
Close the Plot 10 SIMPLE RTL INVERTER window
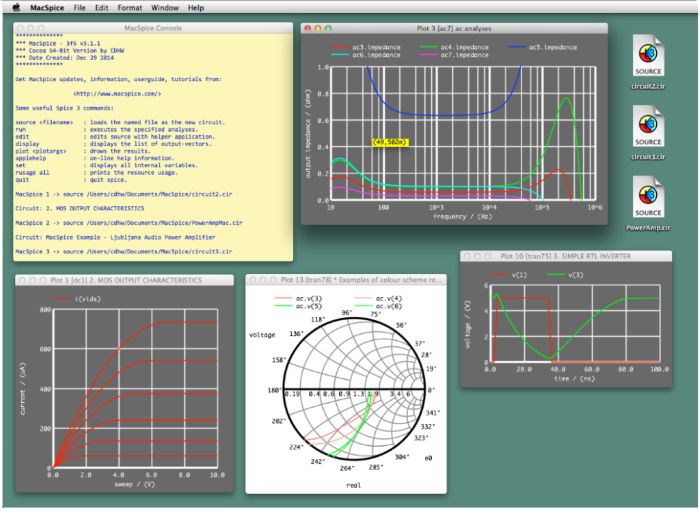coord(467,256)
